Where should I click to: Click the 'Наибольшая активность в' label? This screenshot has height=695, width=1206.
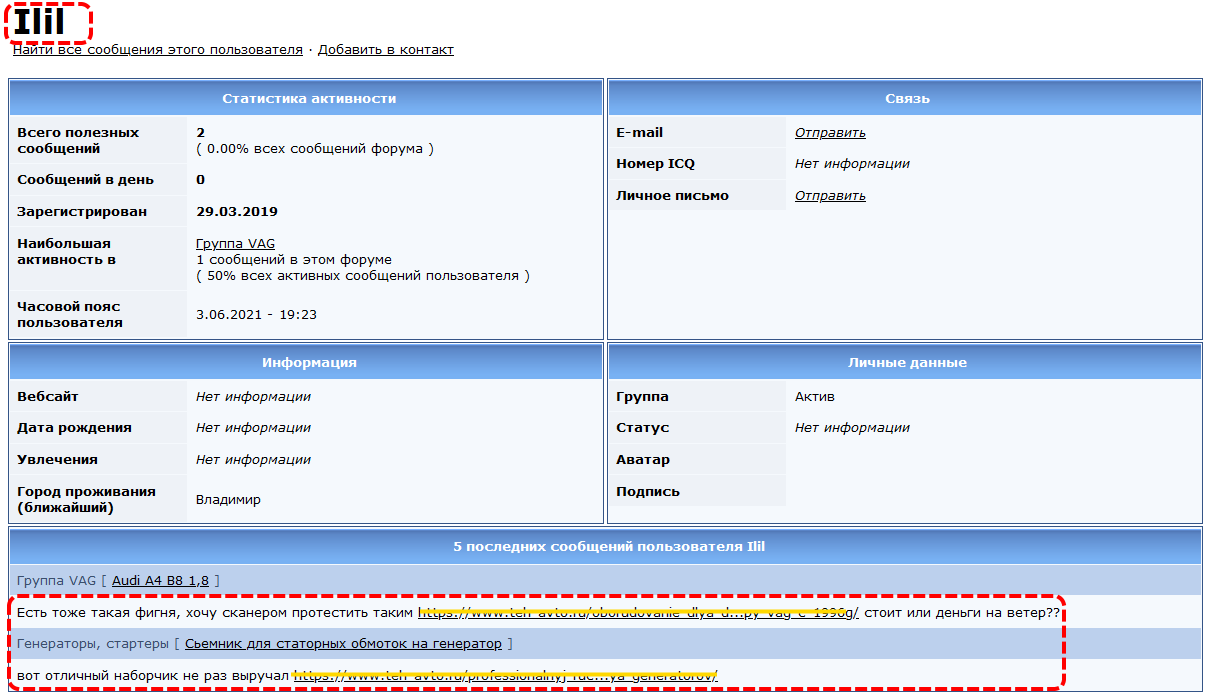(66, 251)
